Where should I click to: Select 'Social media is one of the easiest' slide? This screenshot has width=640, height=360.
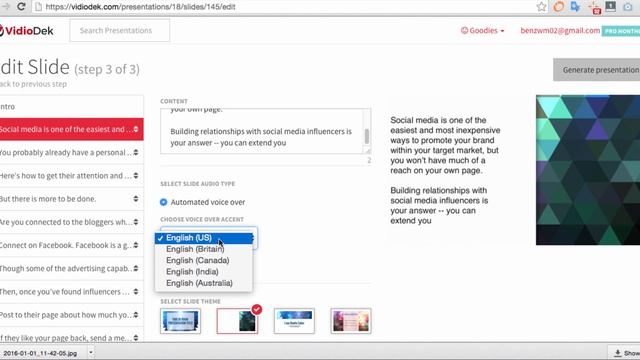[x=71, y=129]
